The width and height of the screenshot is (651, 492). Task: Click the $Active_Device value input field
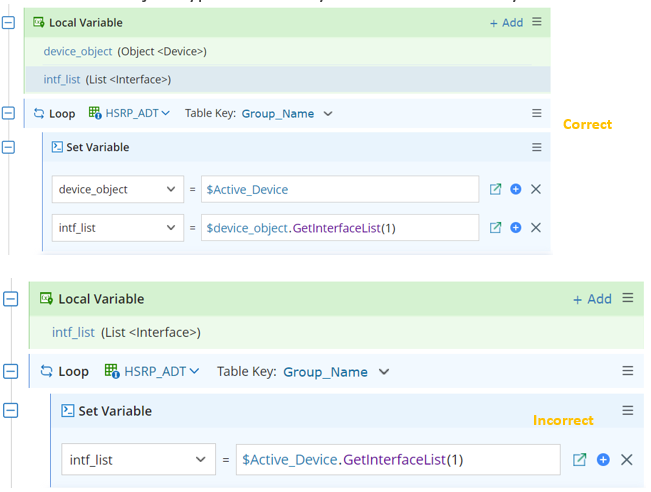(x=339, y=189)
